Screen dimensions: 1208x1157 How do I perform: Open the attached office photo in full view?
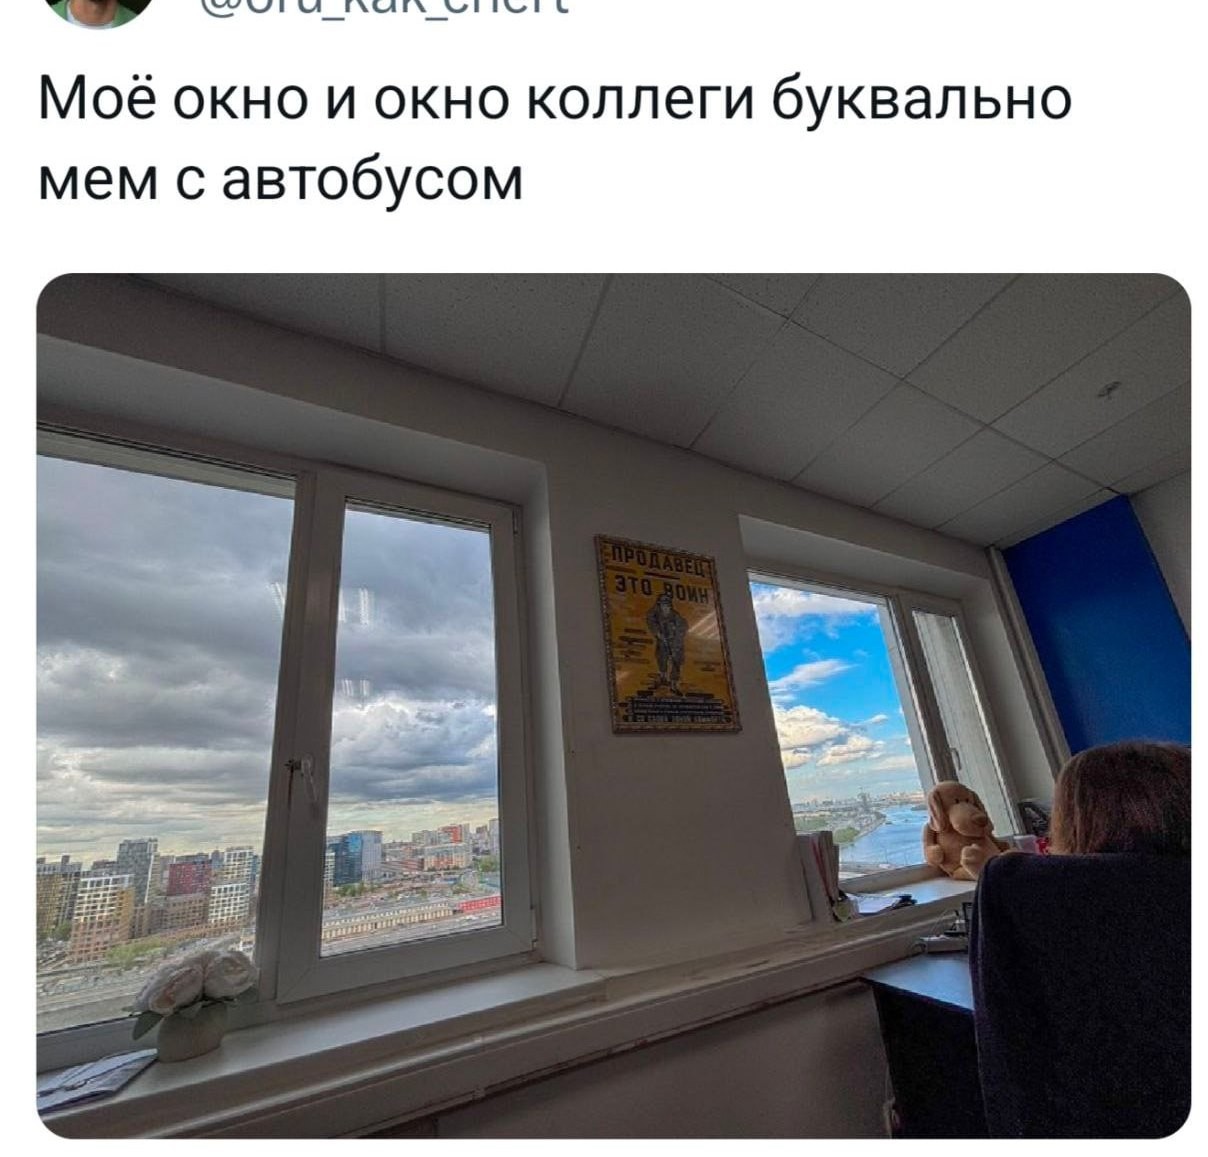pos(613,705)
